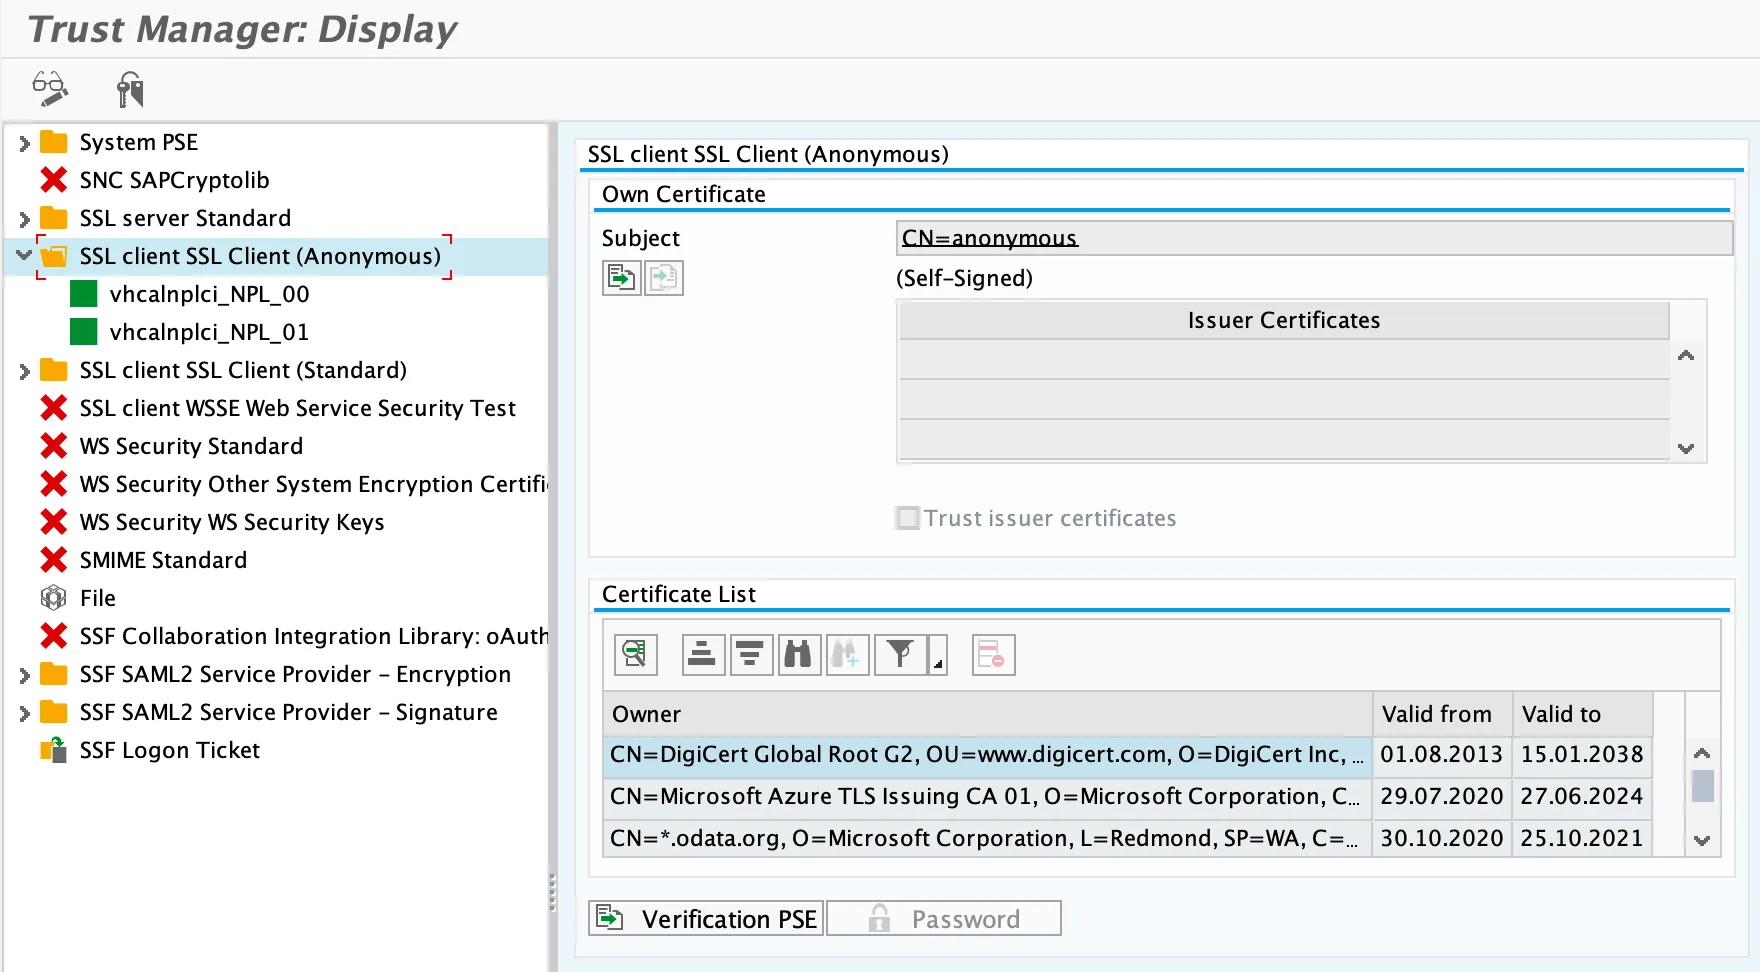
Task: Click the remove certificate icon in list toolbar
Action: point(992,655)
